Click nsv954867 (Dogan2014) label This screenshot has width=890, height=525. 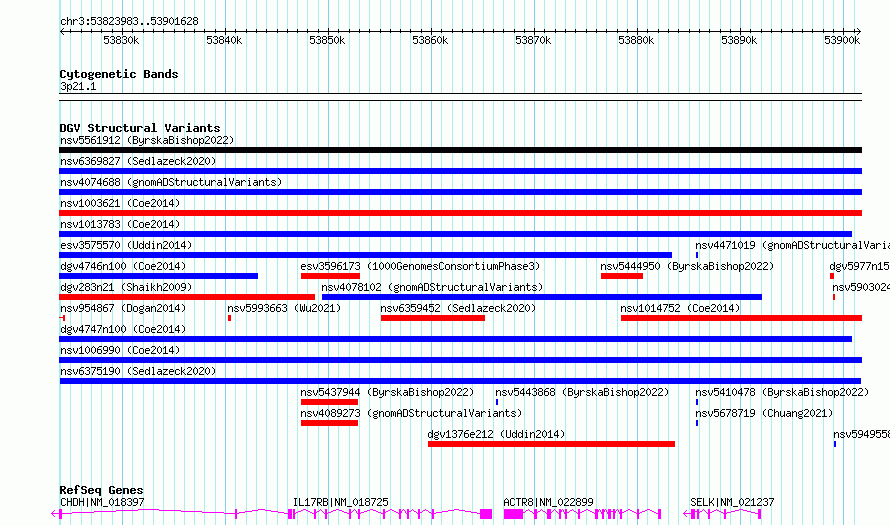pyautogui.click(x=123, y=308)
